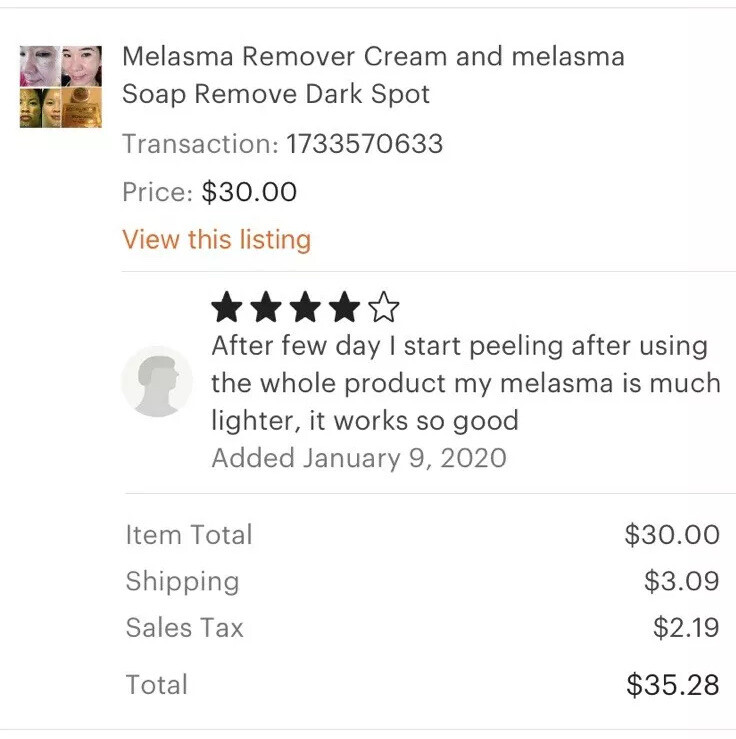This screenshot has height=739, width=736.
Task: Click the Sales Tax label
Action: click(184, 628)
